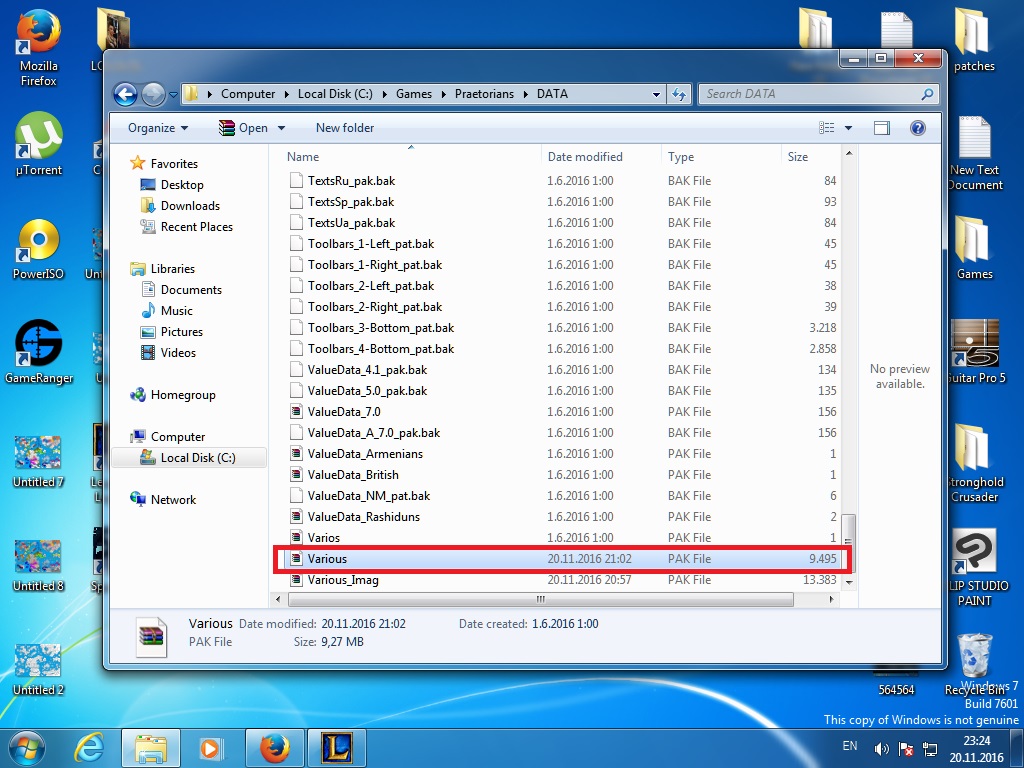Select Local Disk (C:) in the breadcrumb

[335, 94]
